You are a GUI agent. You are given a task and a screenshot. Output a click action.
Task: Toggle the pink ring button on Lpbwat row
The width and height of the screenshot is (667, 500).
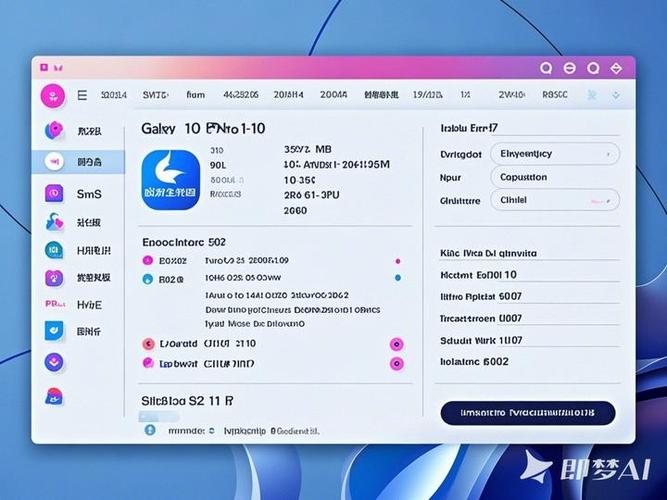pos(397,364)
